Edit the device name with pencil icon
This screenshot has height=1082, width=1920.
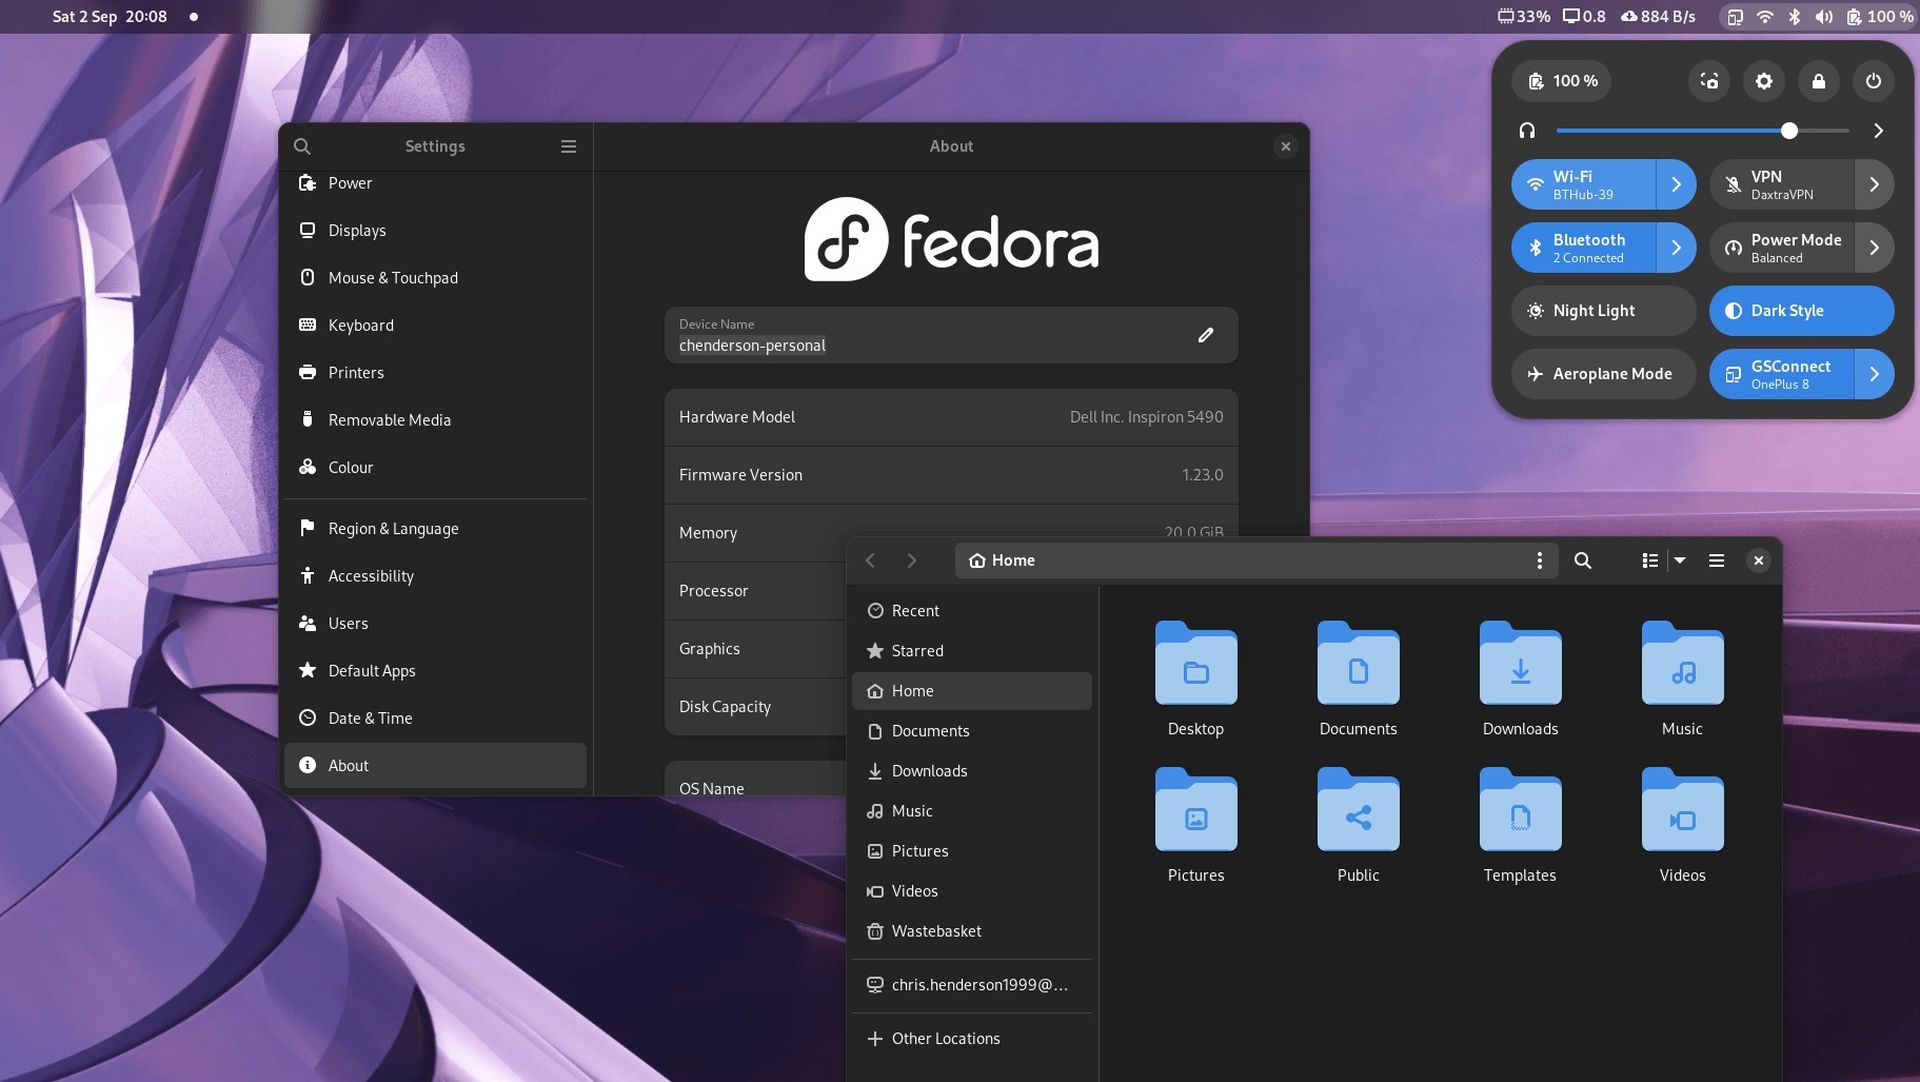1206,335
